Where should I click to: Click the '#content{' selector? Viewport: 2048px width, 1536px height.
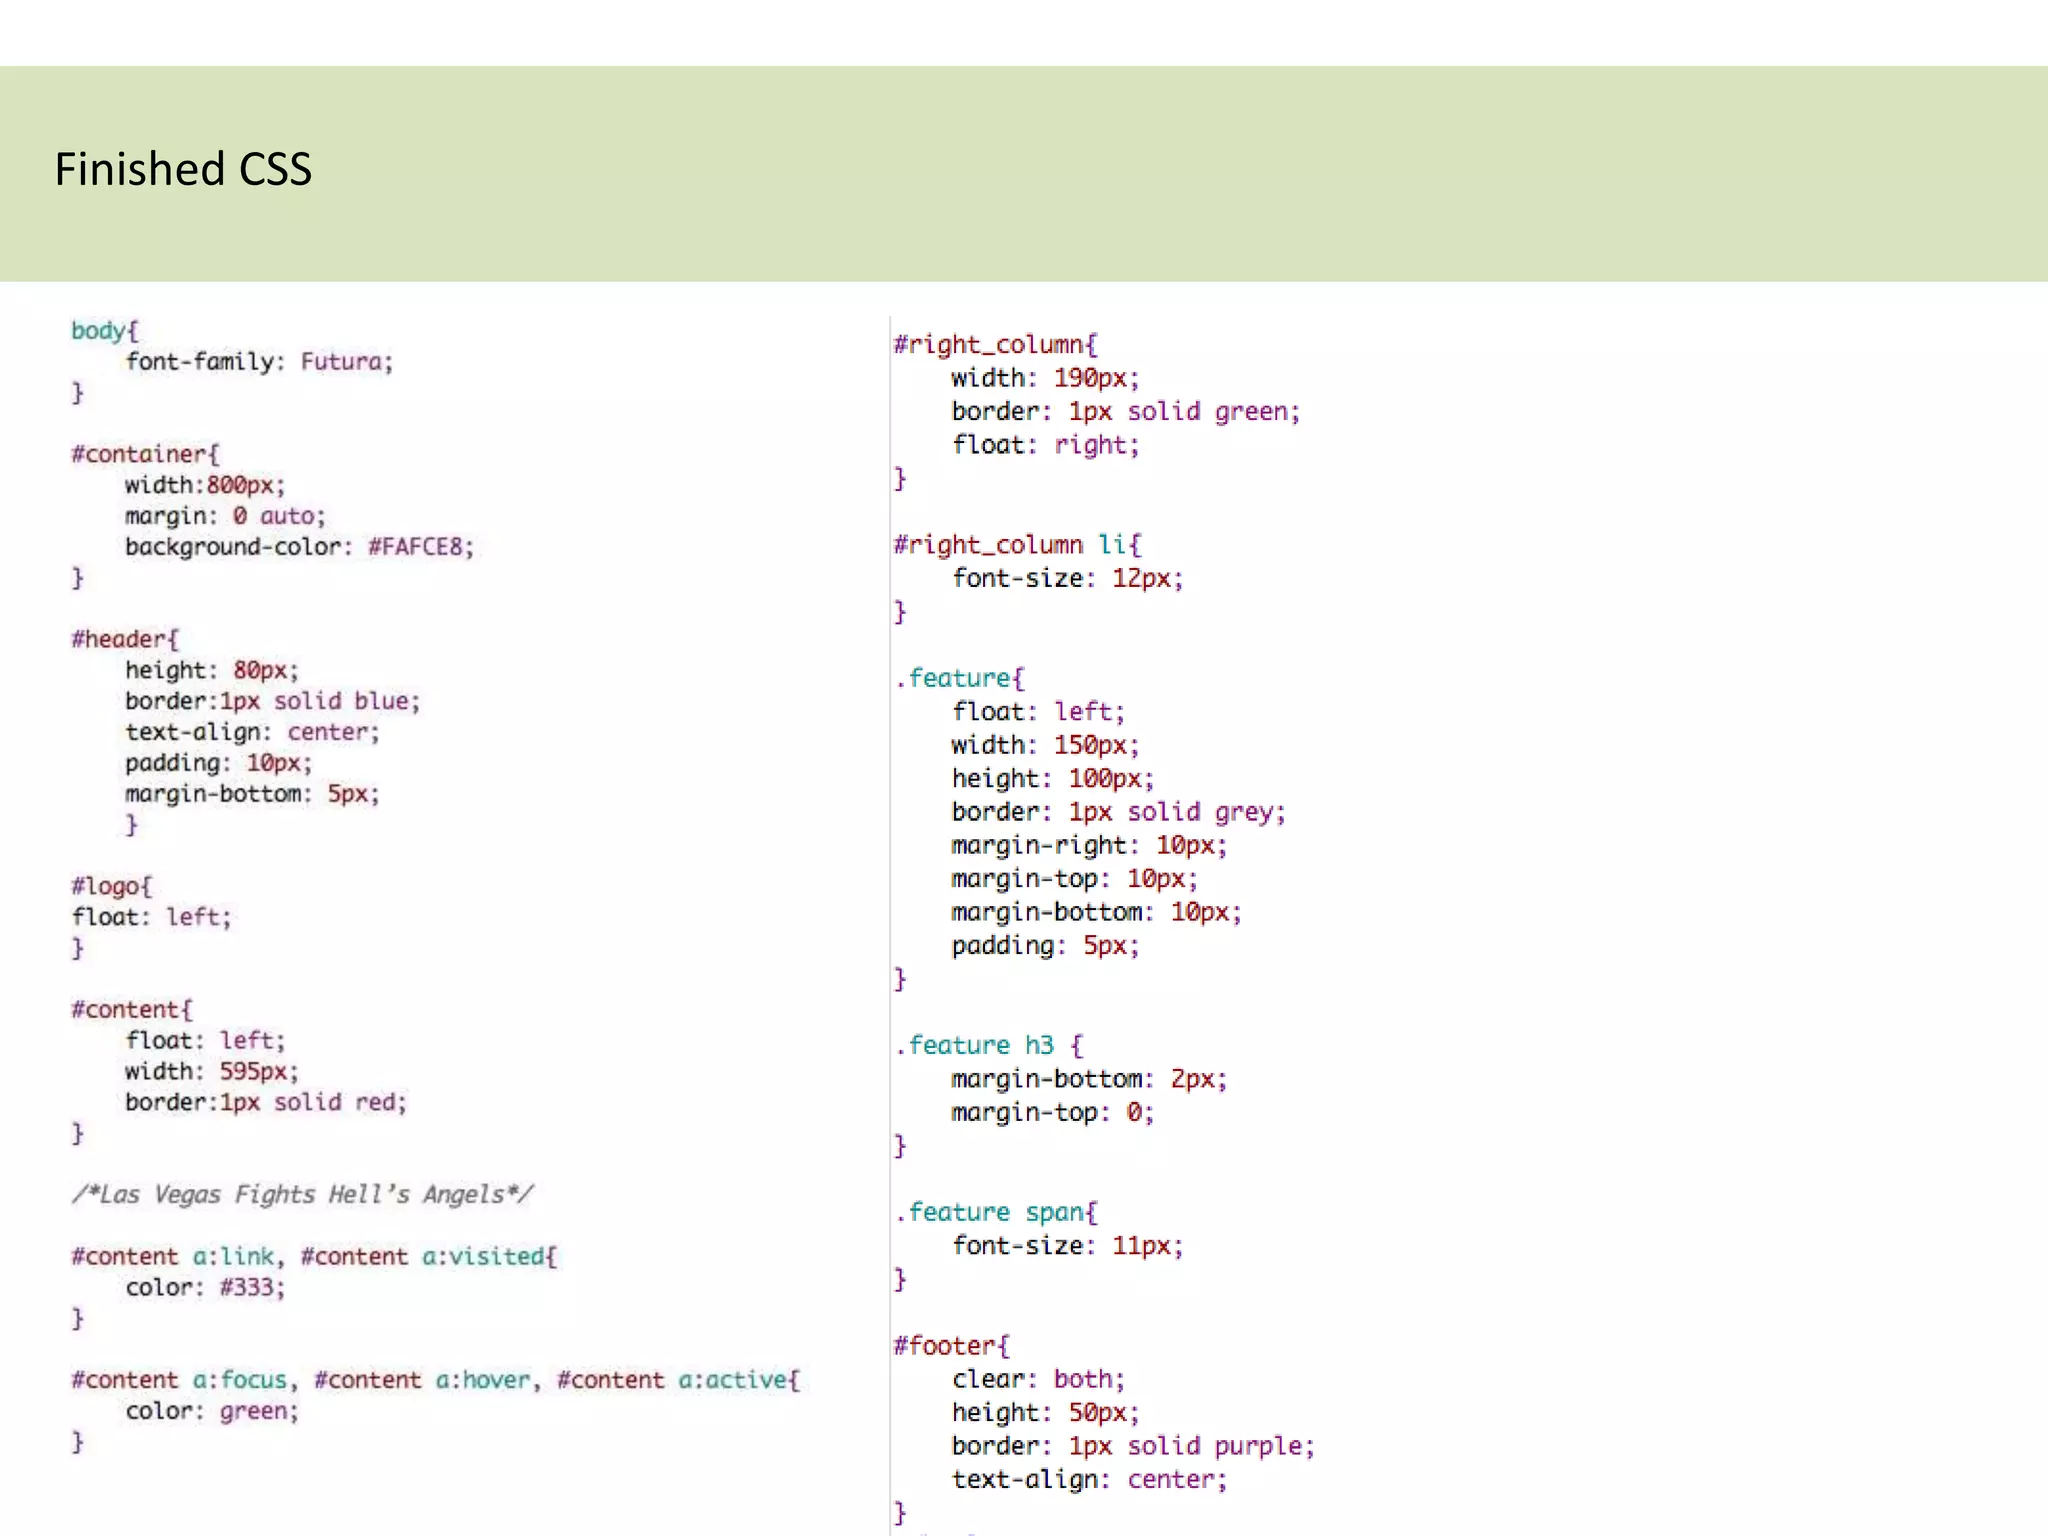click(x=132, y=1009)
